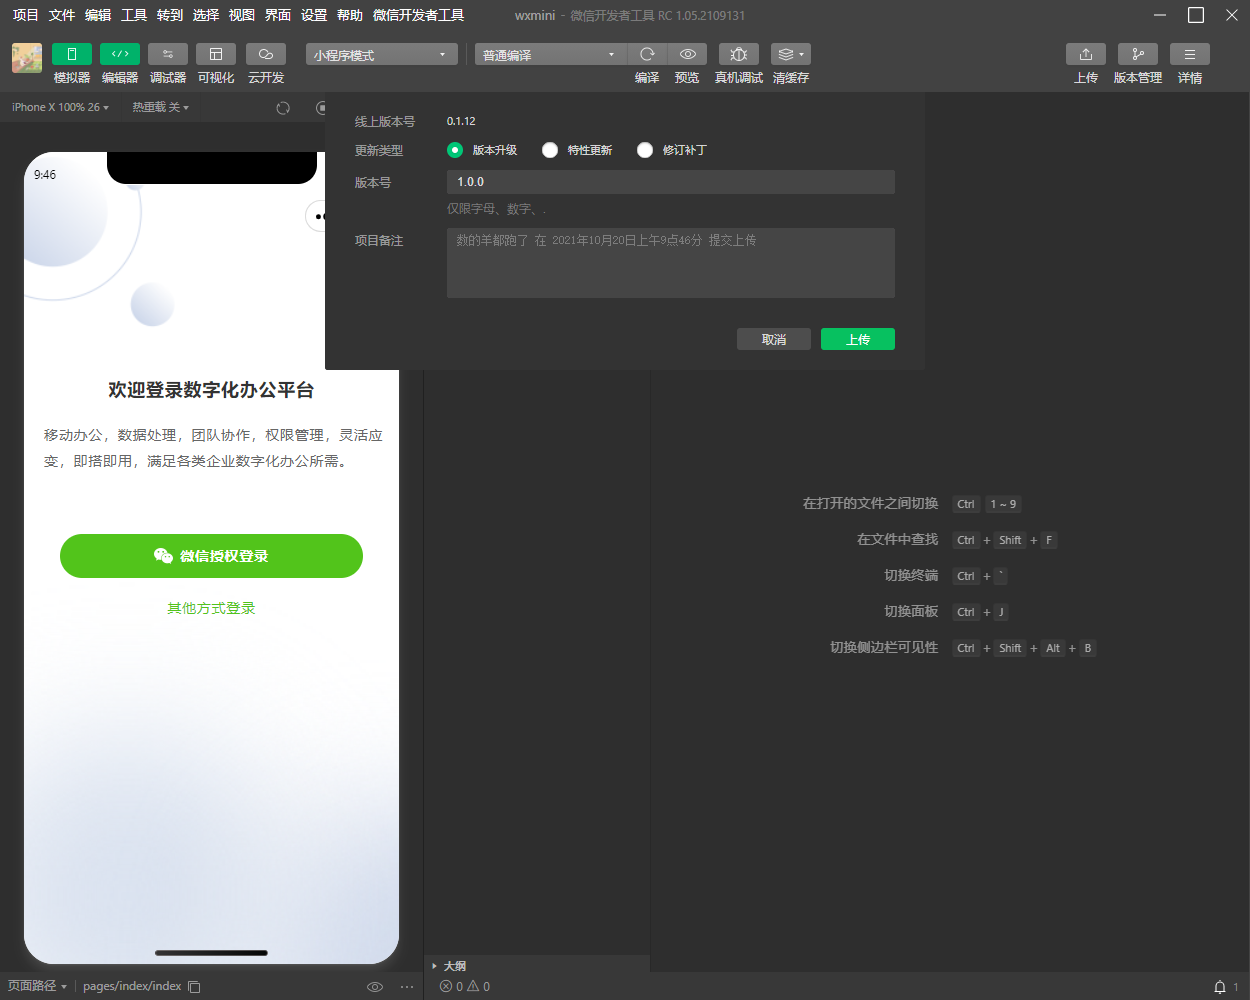Image resolution: width=1250 pixels, height=1000 pixels.
Task: Expand the 大纲 outline section
Action: coord(454,966)
